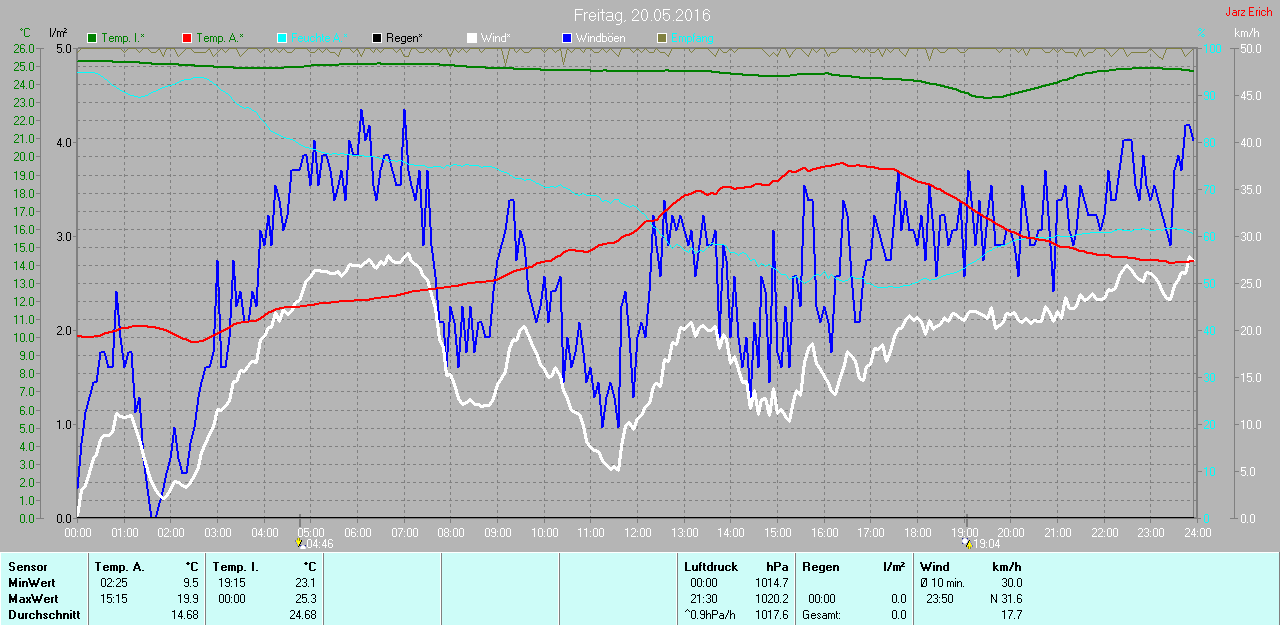Viewport: 1280px width, 625px height.
Task: Click the Wind header in statistics table
Action: 935,567
